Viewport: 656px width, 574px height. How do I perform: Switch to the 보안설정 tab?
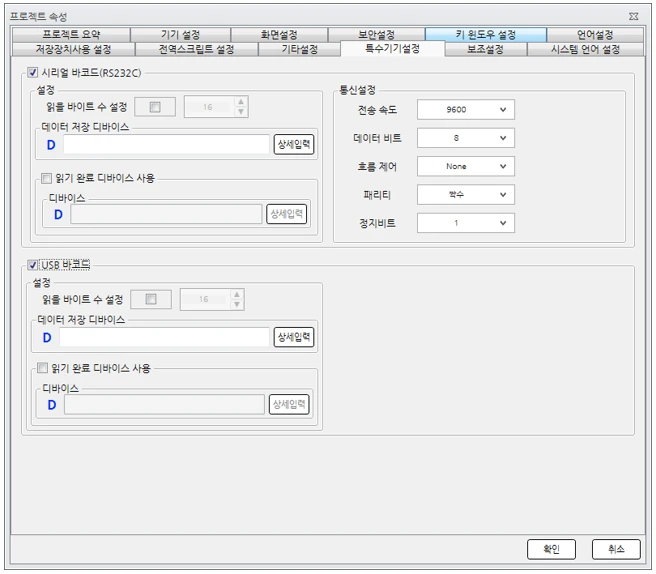[x=377, y=35]
